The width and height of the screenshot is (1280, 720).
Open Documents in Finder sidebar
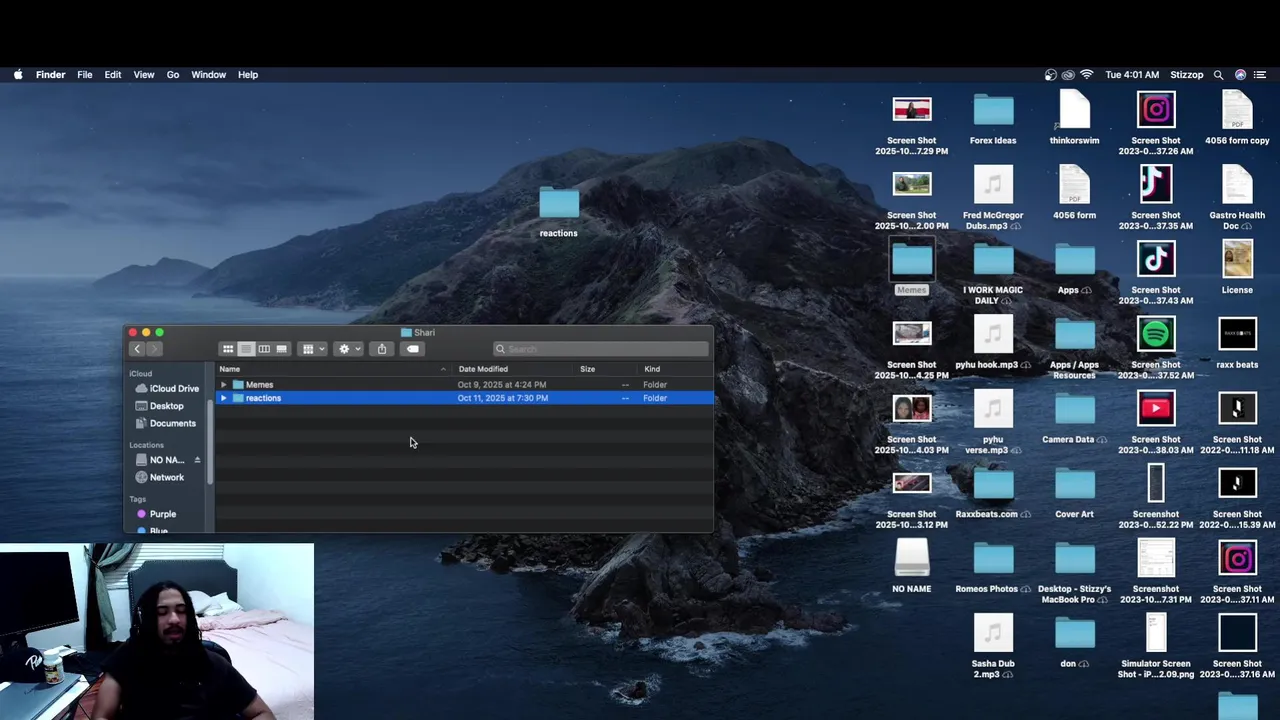(166, 423)
